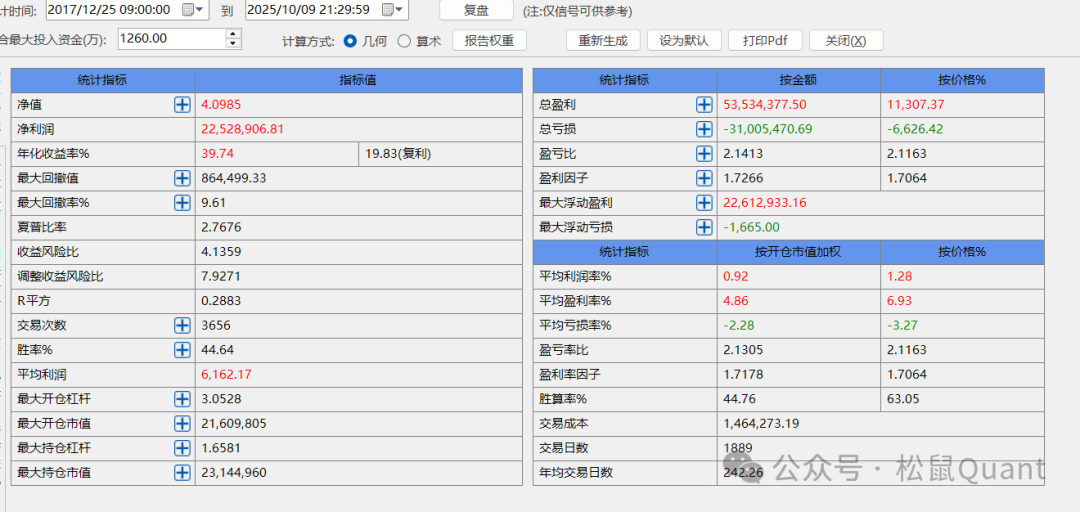Expand the 盈利因子 plus icon

click(704, 178)
